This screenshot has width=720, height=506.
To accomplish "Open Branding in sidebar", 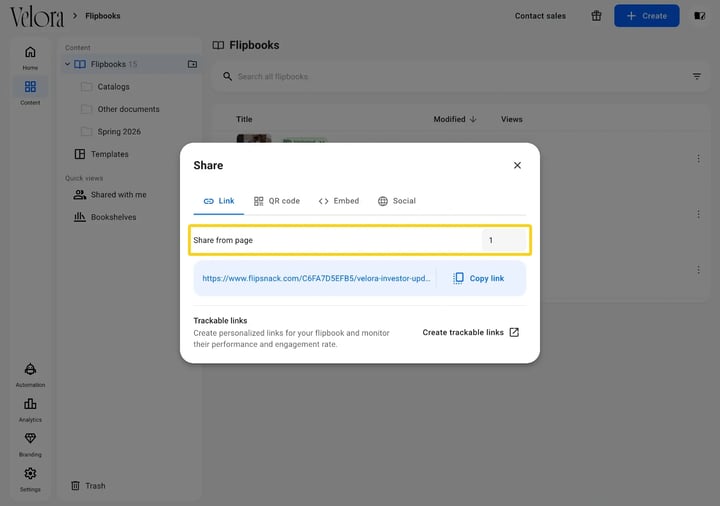I will tap(30, 444).
